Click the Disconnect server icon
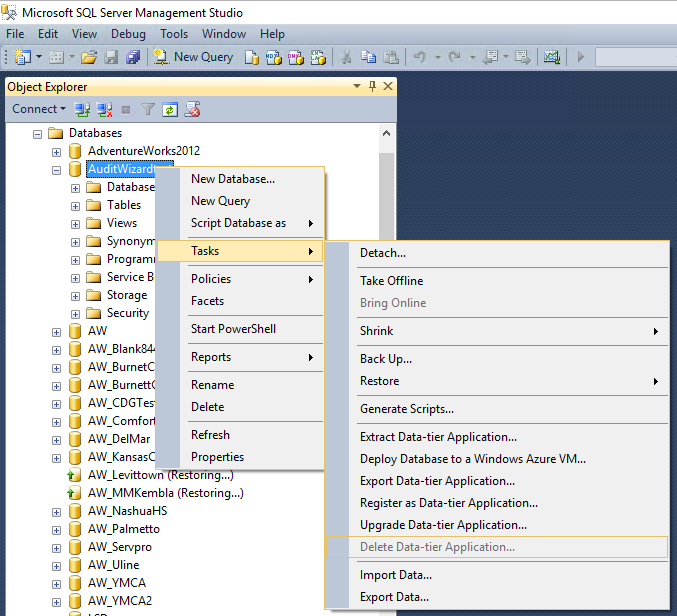Viewport: 677px width, 616px height. [x=104, y=110]
